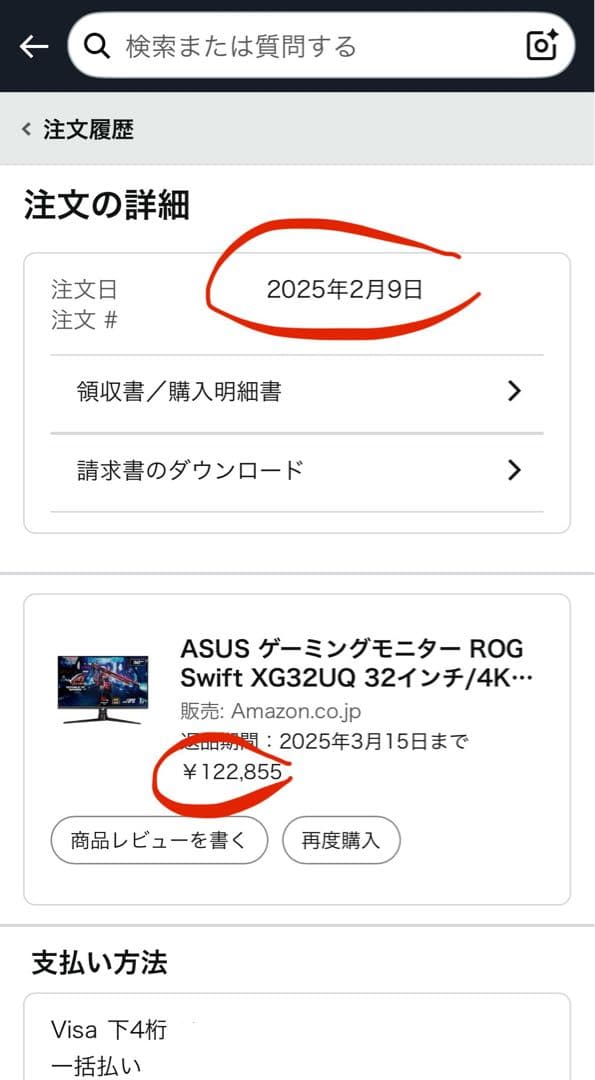Tap the 再度購入 button
The height and width of the screenshot is (1080, 595).
click(342, 840)
